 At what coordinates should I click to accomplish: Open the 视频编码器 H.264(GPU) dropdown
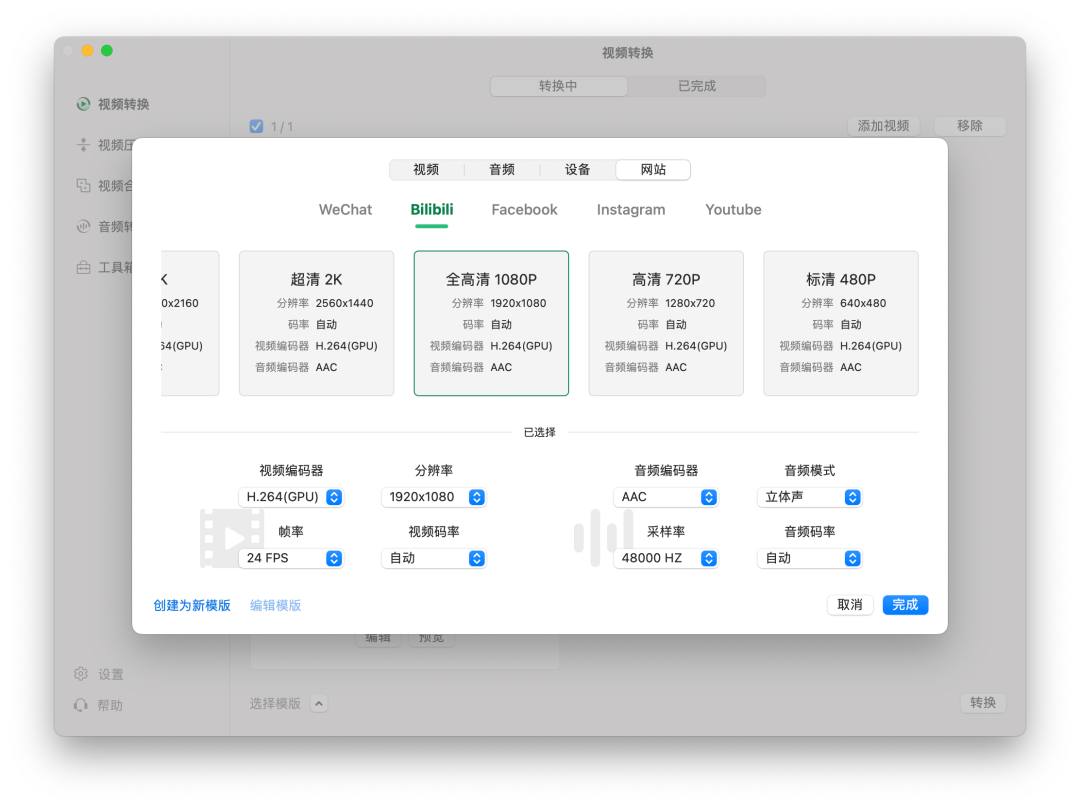click(291, 497)
